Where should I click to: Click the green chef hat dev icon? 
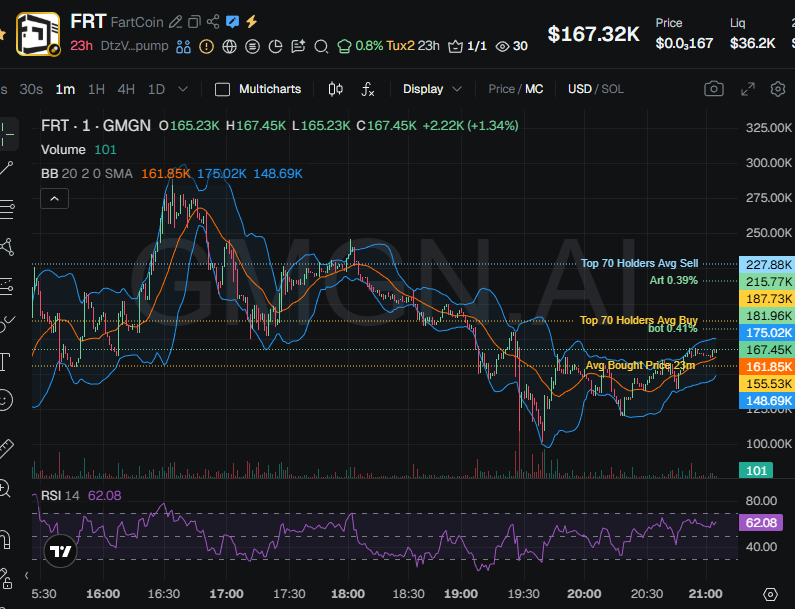coord(344,47)
